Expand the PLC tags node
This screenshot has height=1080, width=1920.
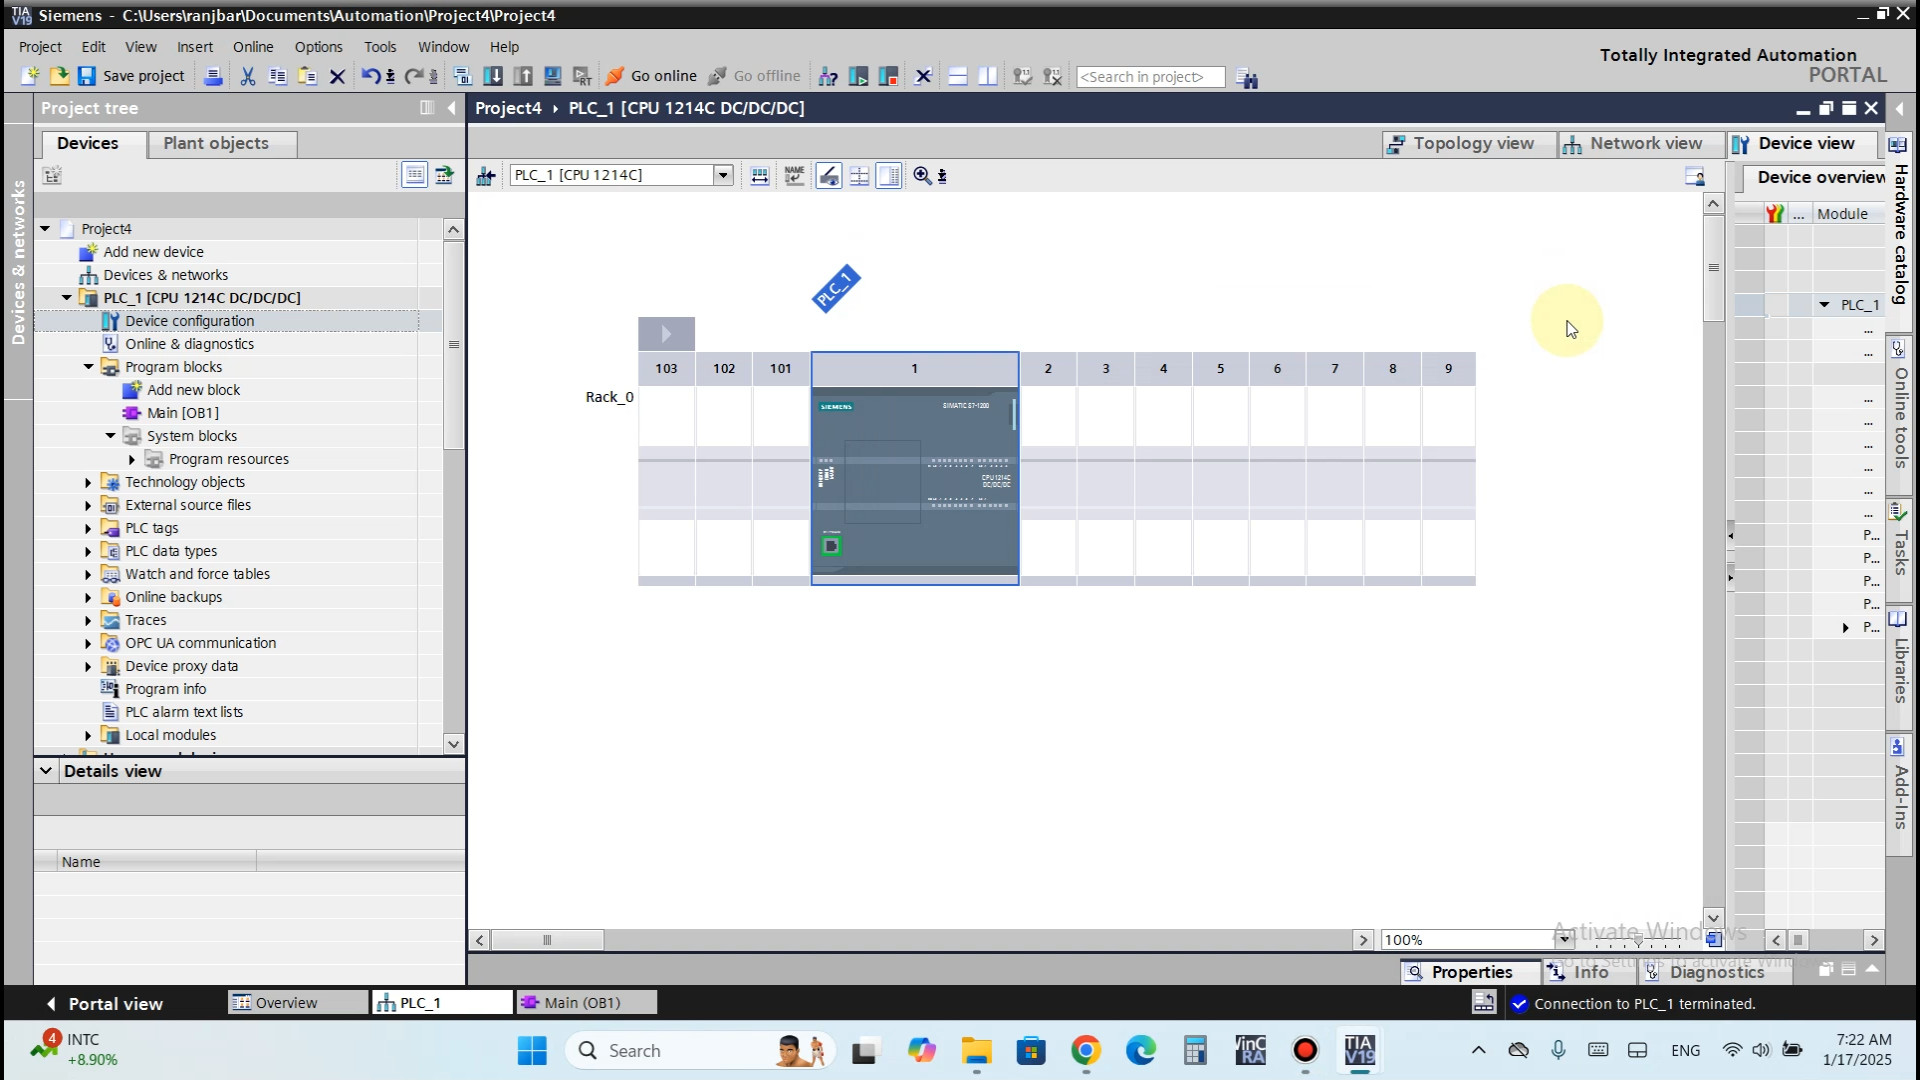pyautogui.click(x=88, y=528)
